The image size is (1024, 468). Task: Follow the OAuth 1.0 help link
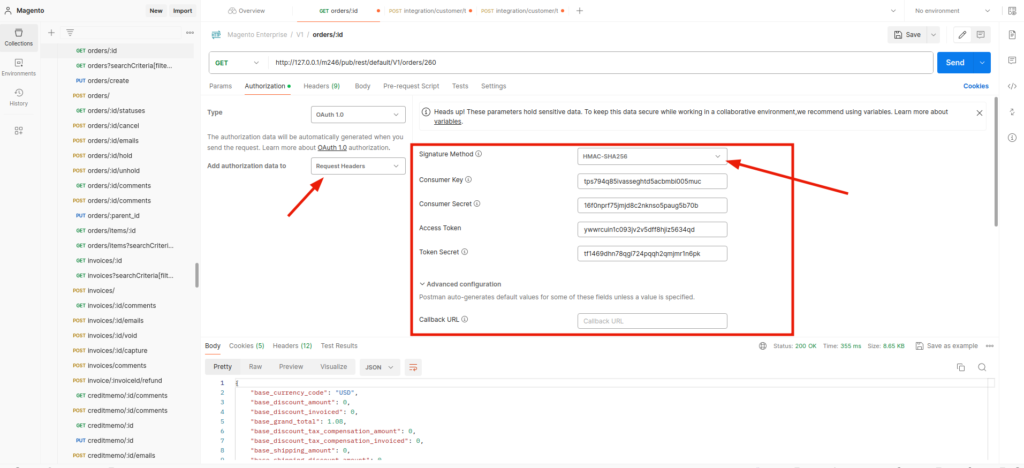coord(332,148)
